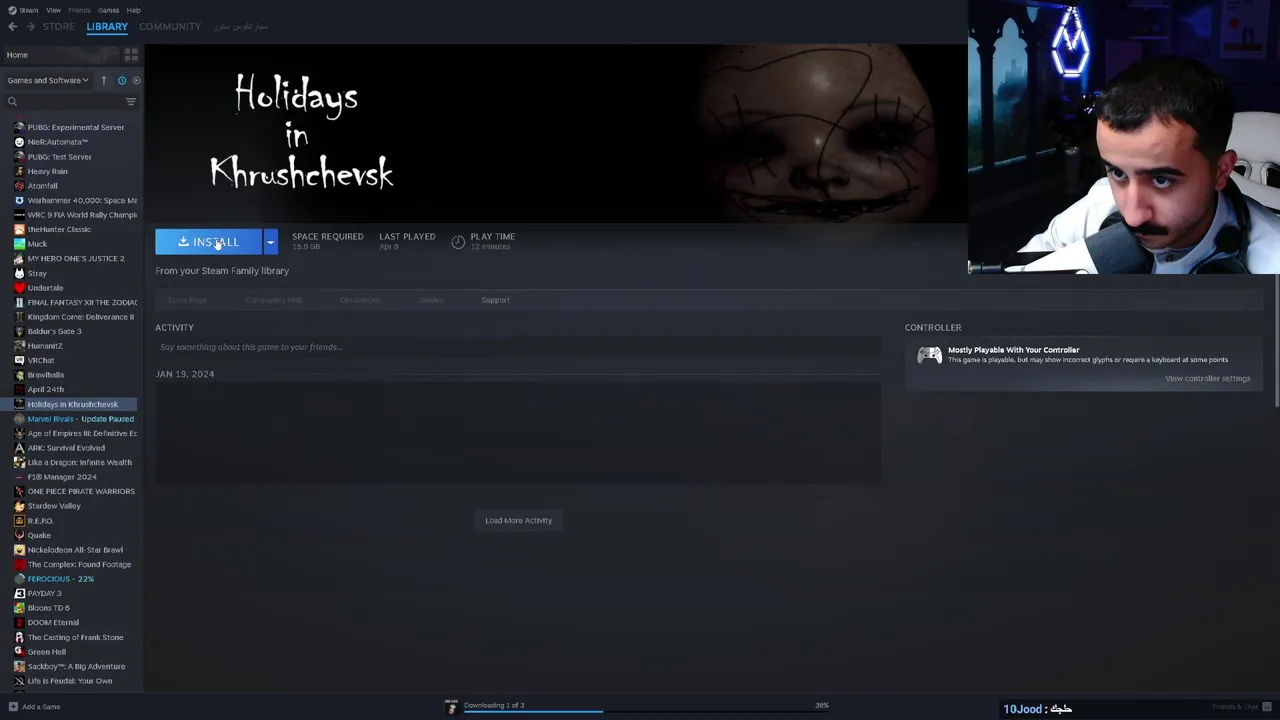Select the Undertale heart icon

tap(19, 288)
